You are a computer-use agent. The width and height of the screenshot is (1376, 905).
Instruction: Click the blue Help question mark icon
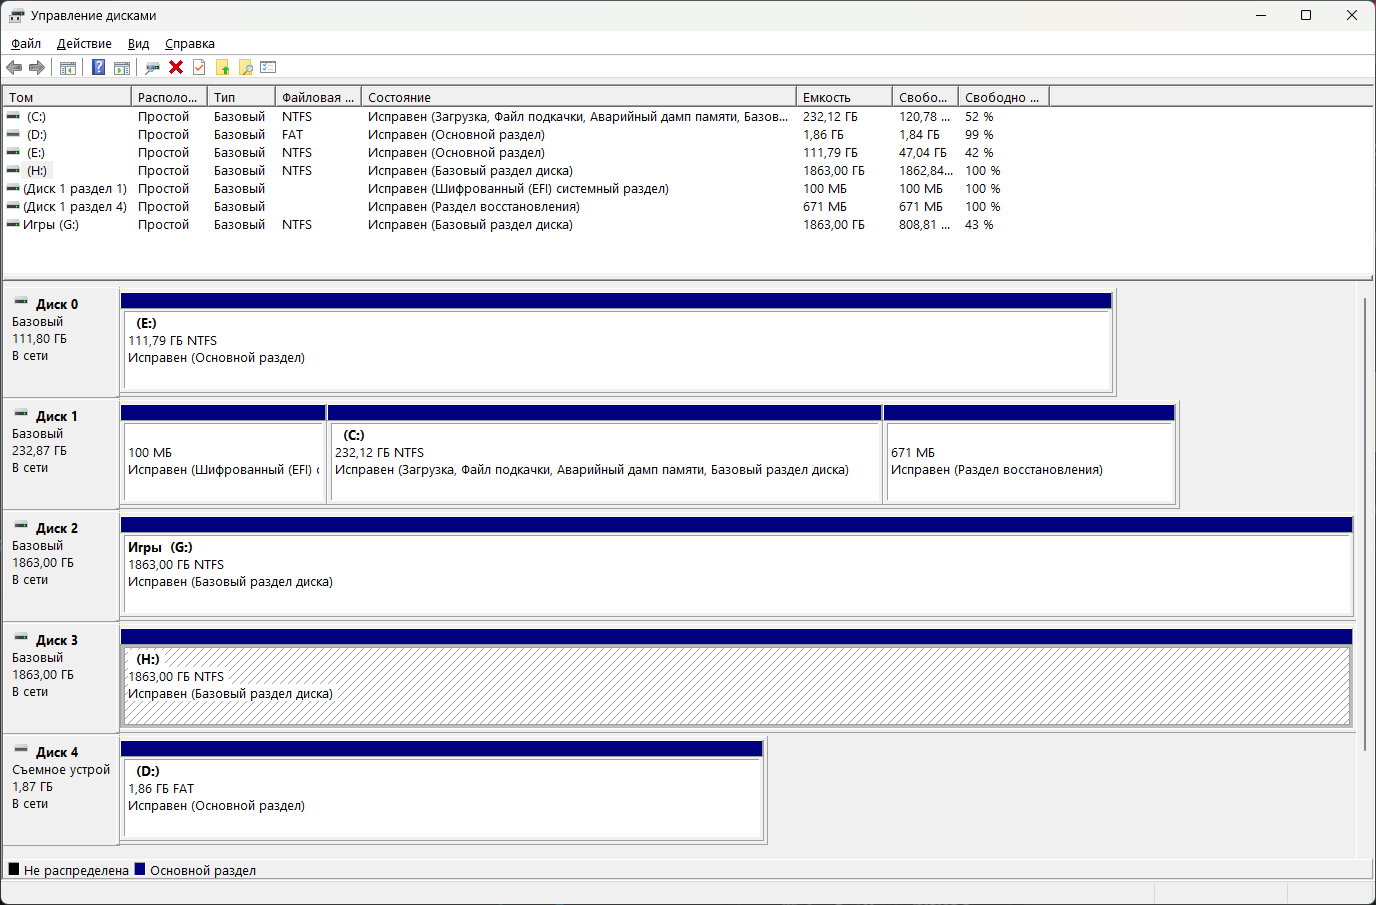pyautogui.click(x=98, y=67)
